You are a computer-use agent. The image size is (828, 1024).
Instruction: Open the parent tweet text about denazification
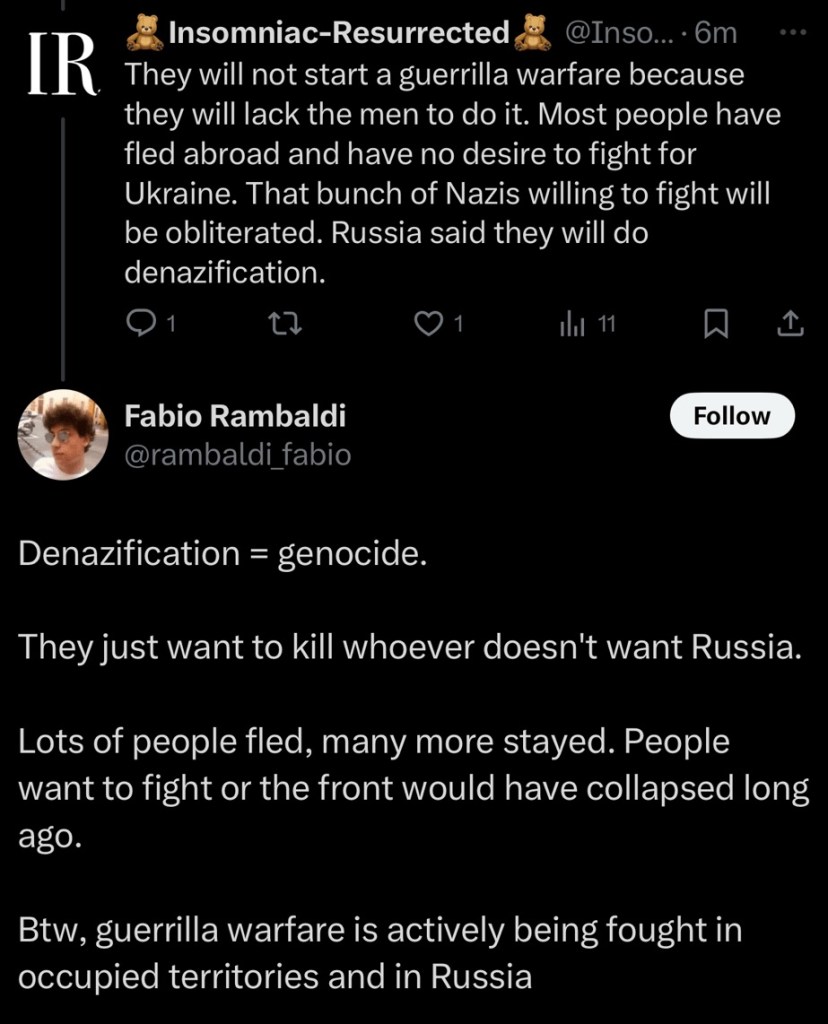pos(450,174)
